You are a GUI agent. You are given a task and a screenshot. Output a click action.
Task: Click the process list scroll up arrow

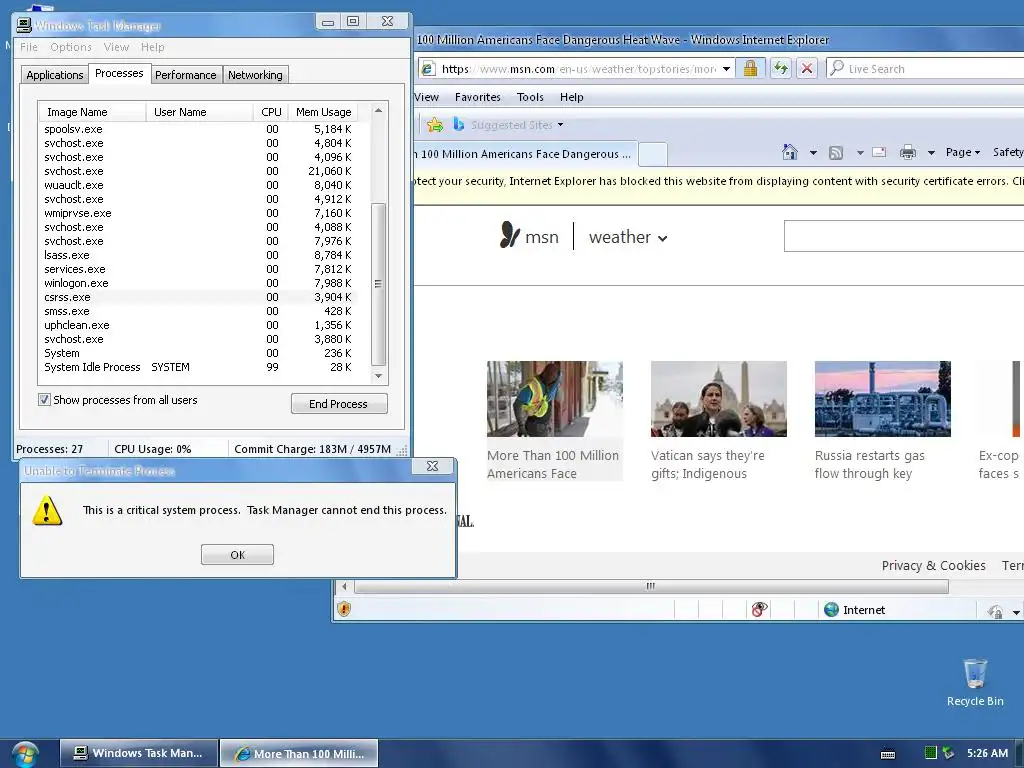tap(378, 110)
